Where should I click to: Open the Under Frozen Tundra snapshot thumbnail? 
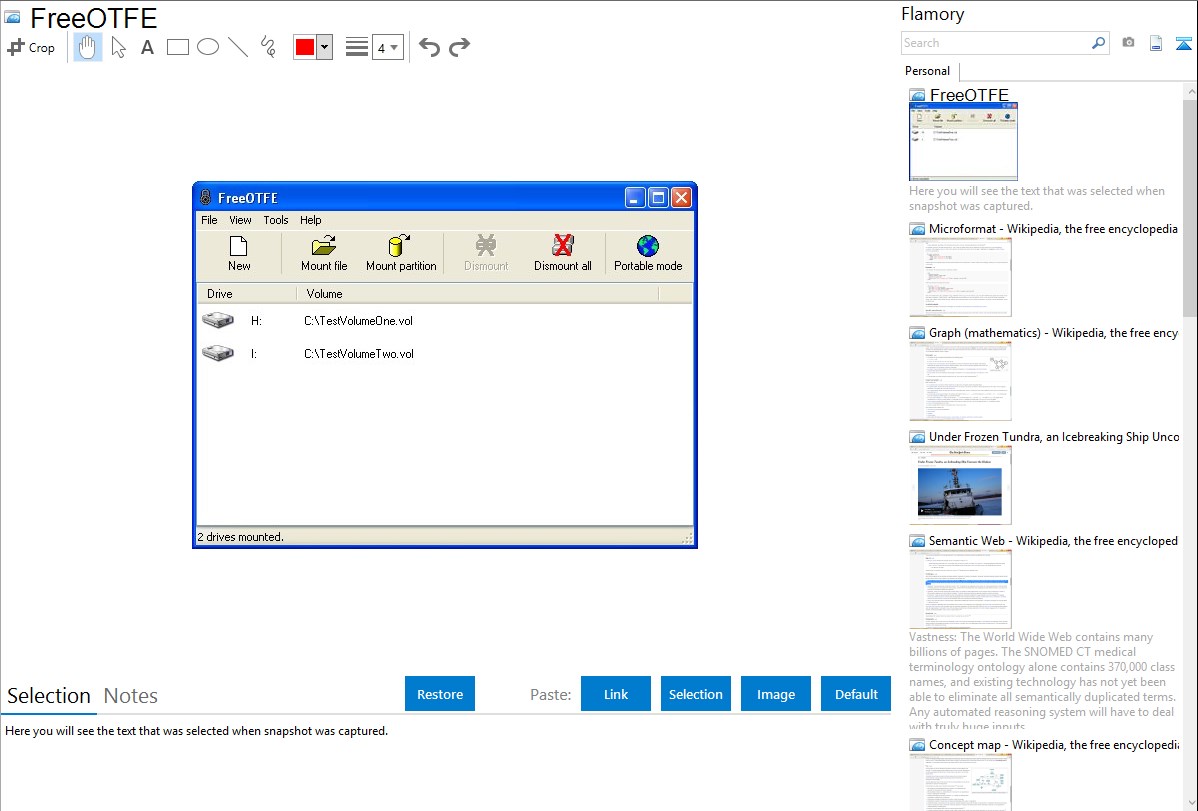coord(960,485)
